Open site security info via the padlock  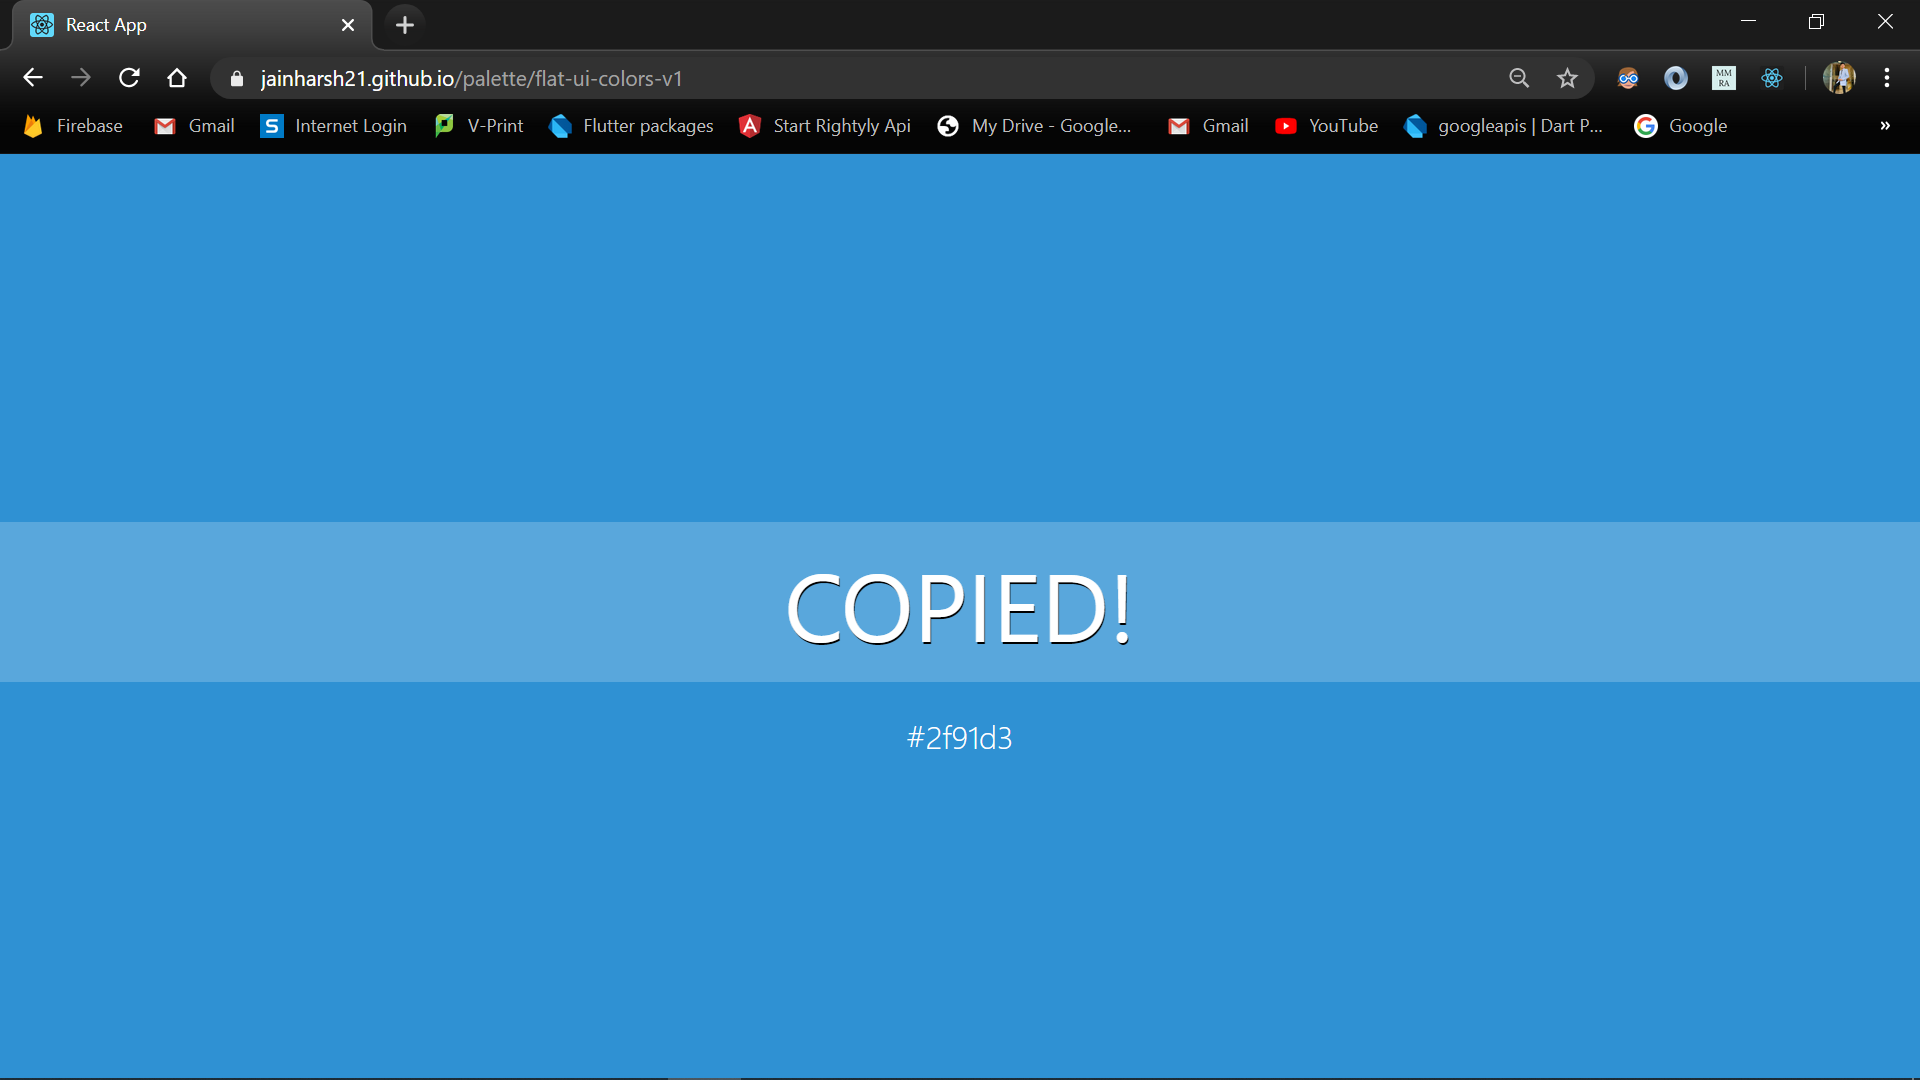(x=236, y=78)
